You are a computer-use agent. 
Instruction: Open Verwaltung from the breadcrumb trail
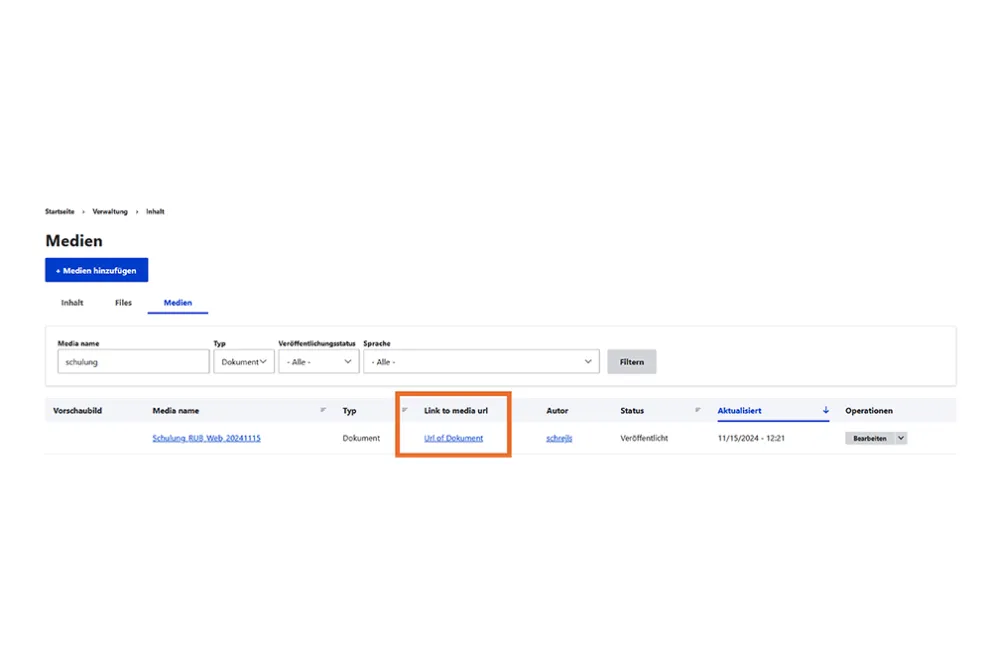click(108, 212)
